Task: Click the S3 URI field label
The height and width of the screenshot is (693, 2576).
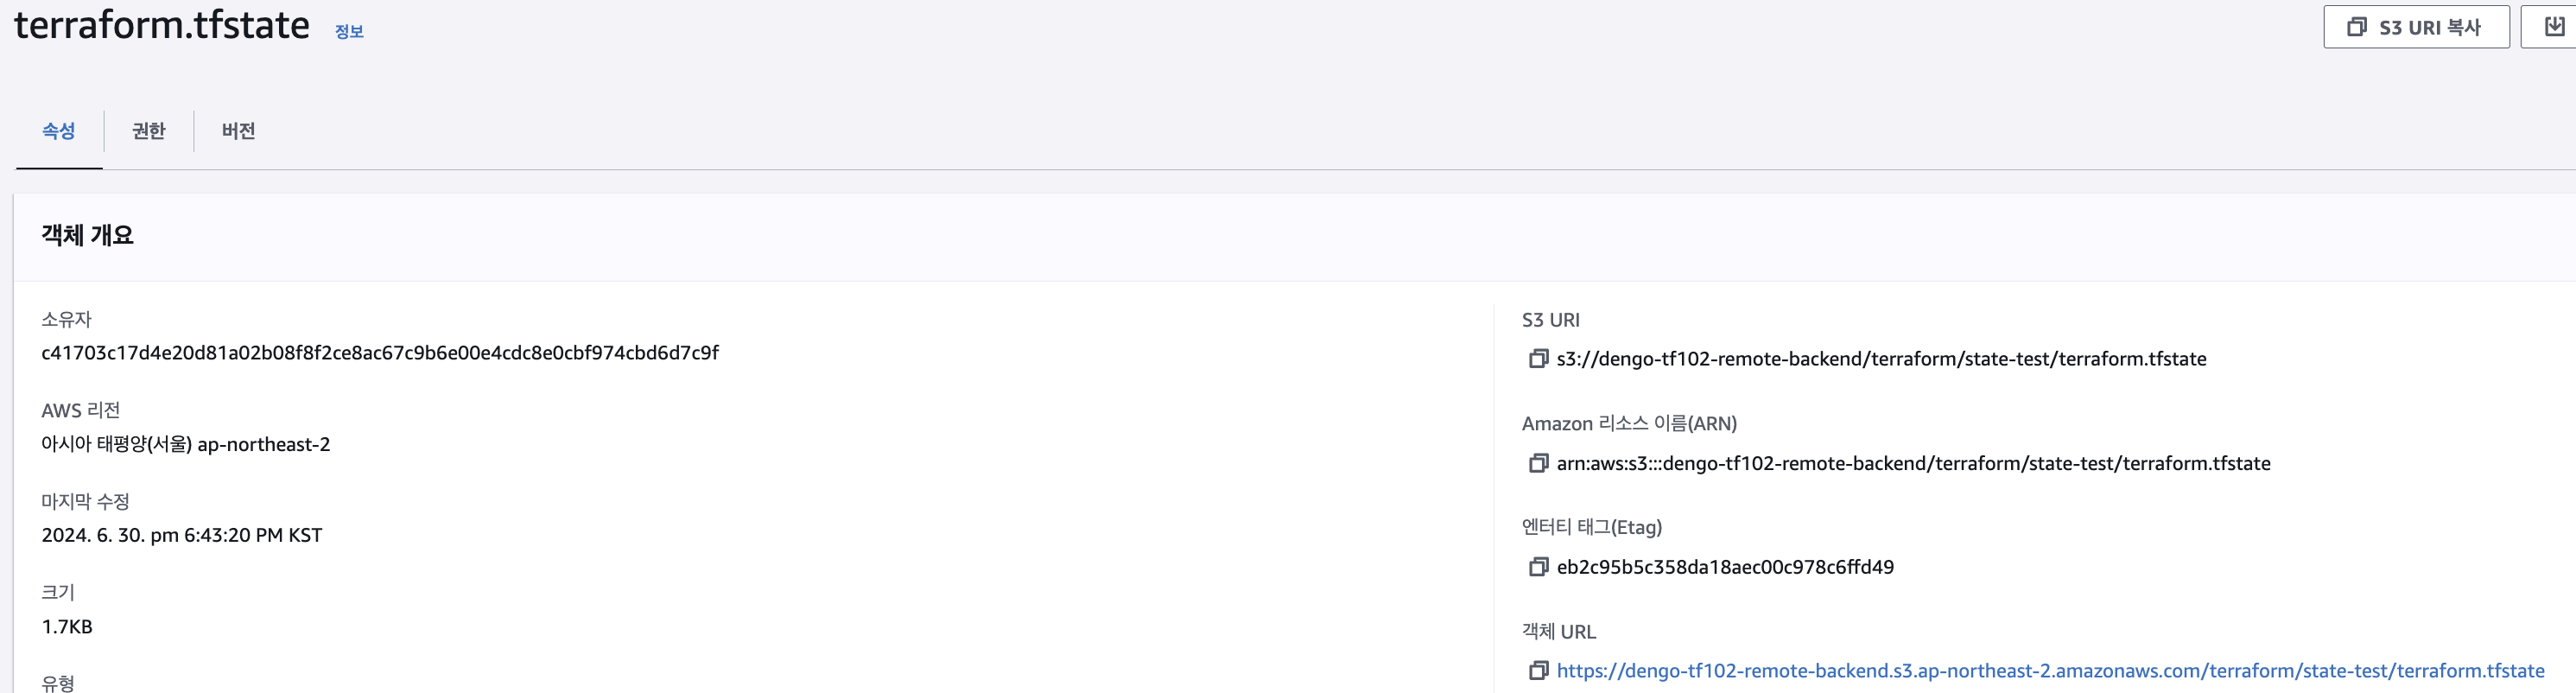Action: coord(1551,320)
